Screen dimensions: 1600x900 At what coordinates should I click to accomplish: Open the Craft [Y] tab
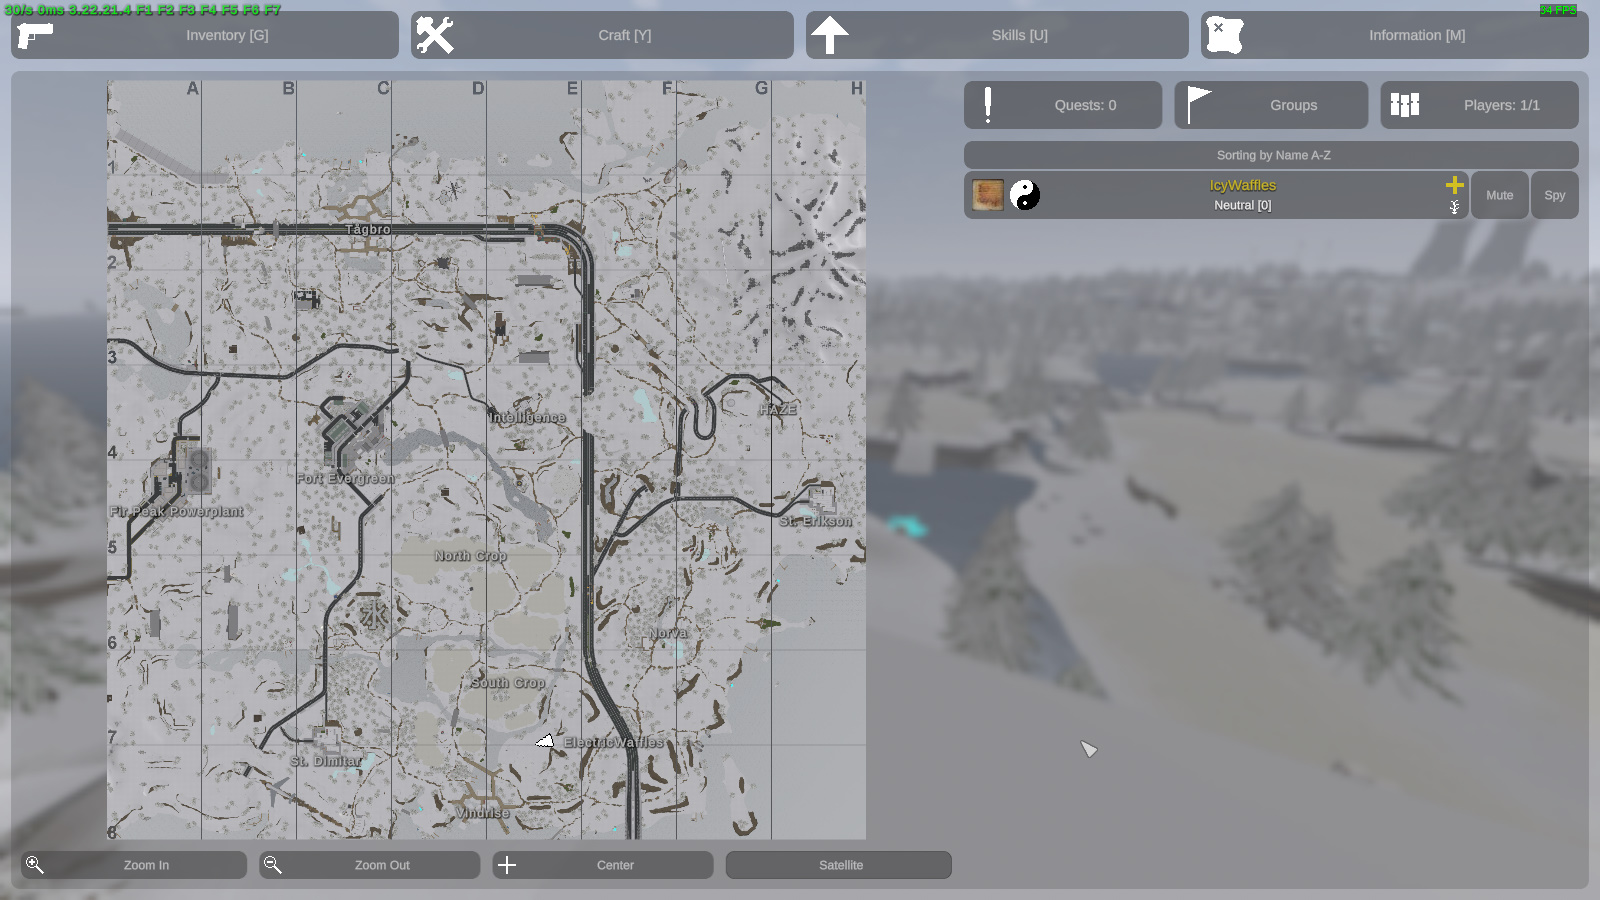[602, 35]
